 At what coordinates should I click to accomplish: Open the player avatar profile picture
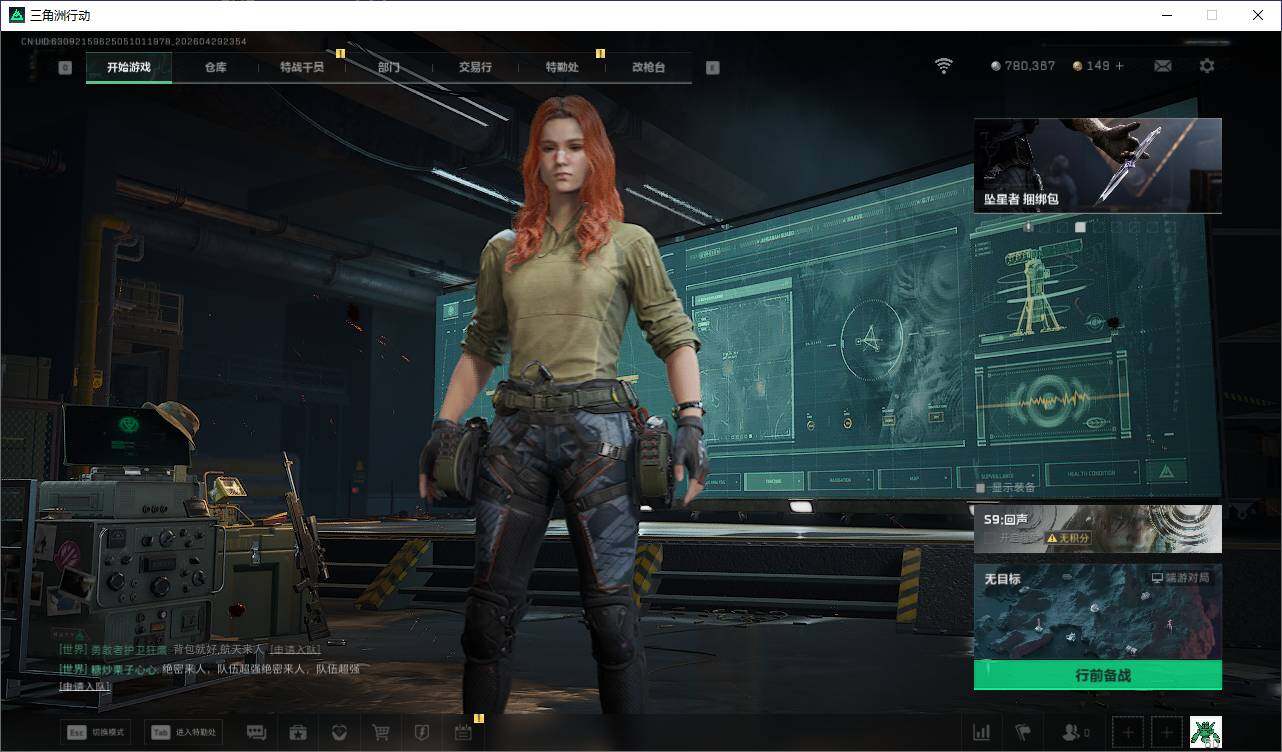(1206, 733)
